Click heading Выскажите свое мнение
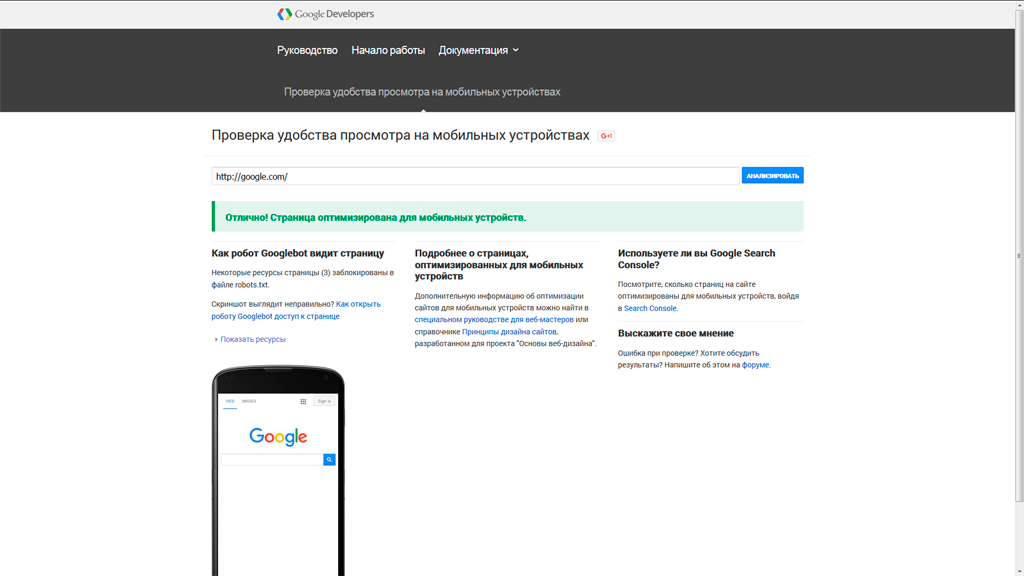 click(x=676, y=333)
